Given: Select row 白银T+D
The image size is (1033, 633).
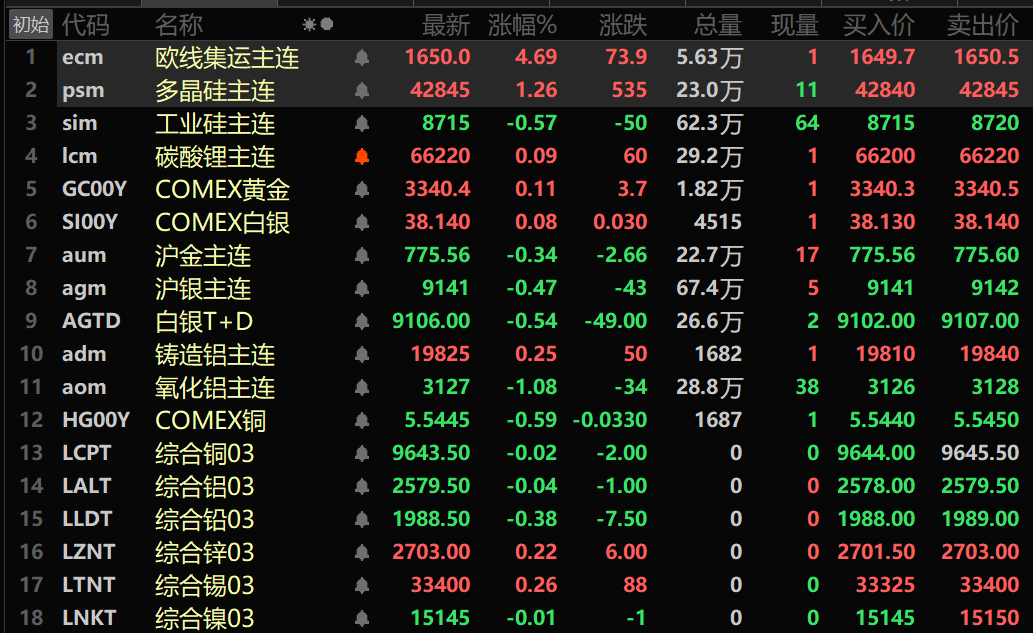Looking at the screenshot, I should (x=519, y=321).
